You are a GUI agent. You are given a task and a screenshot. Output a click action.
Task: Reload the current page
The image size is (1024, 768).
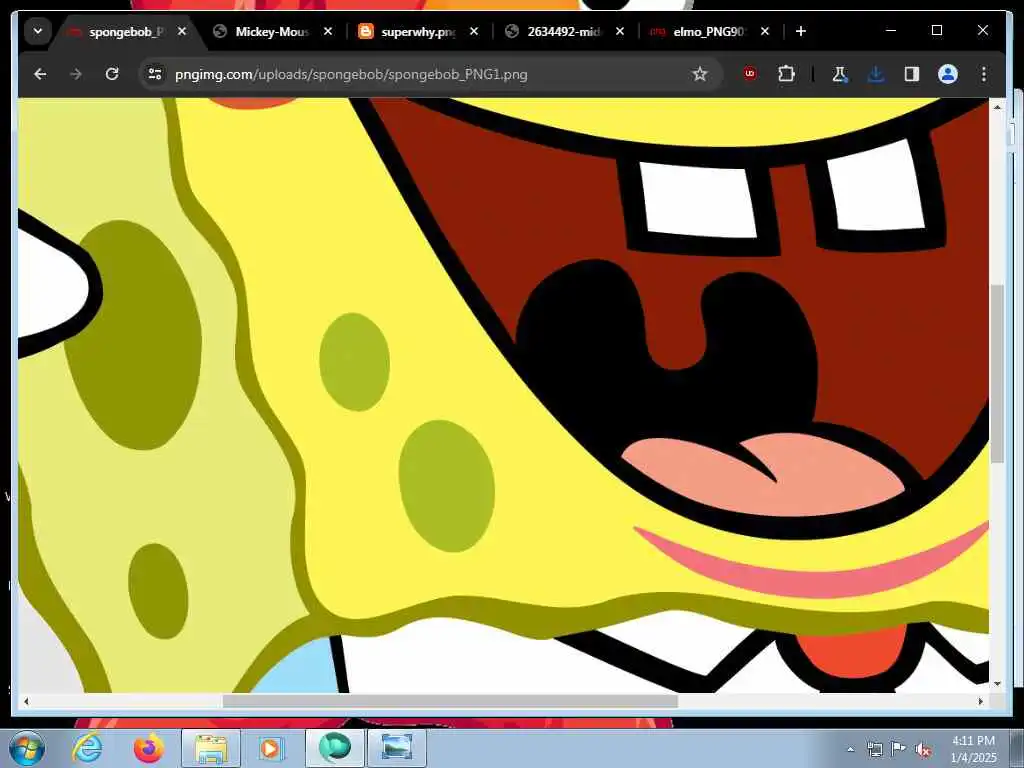click(112, 74)
